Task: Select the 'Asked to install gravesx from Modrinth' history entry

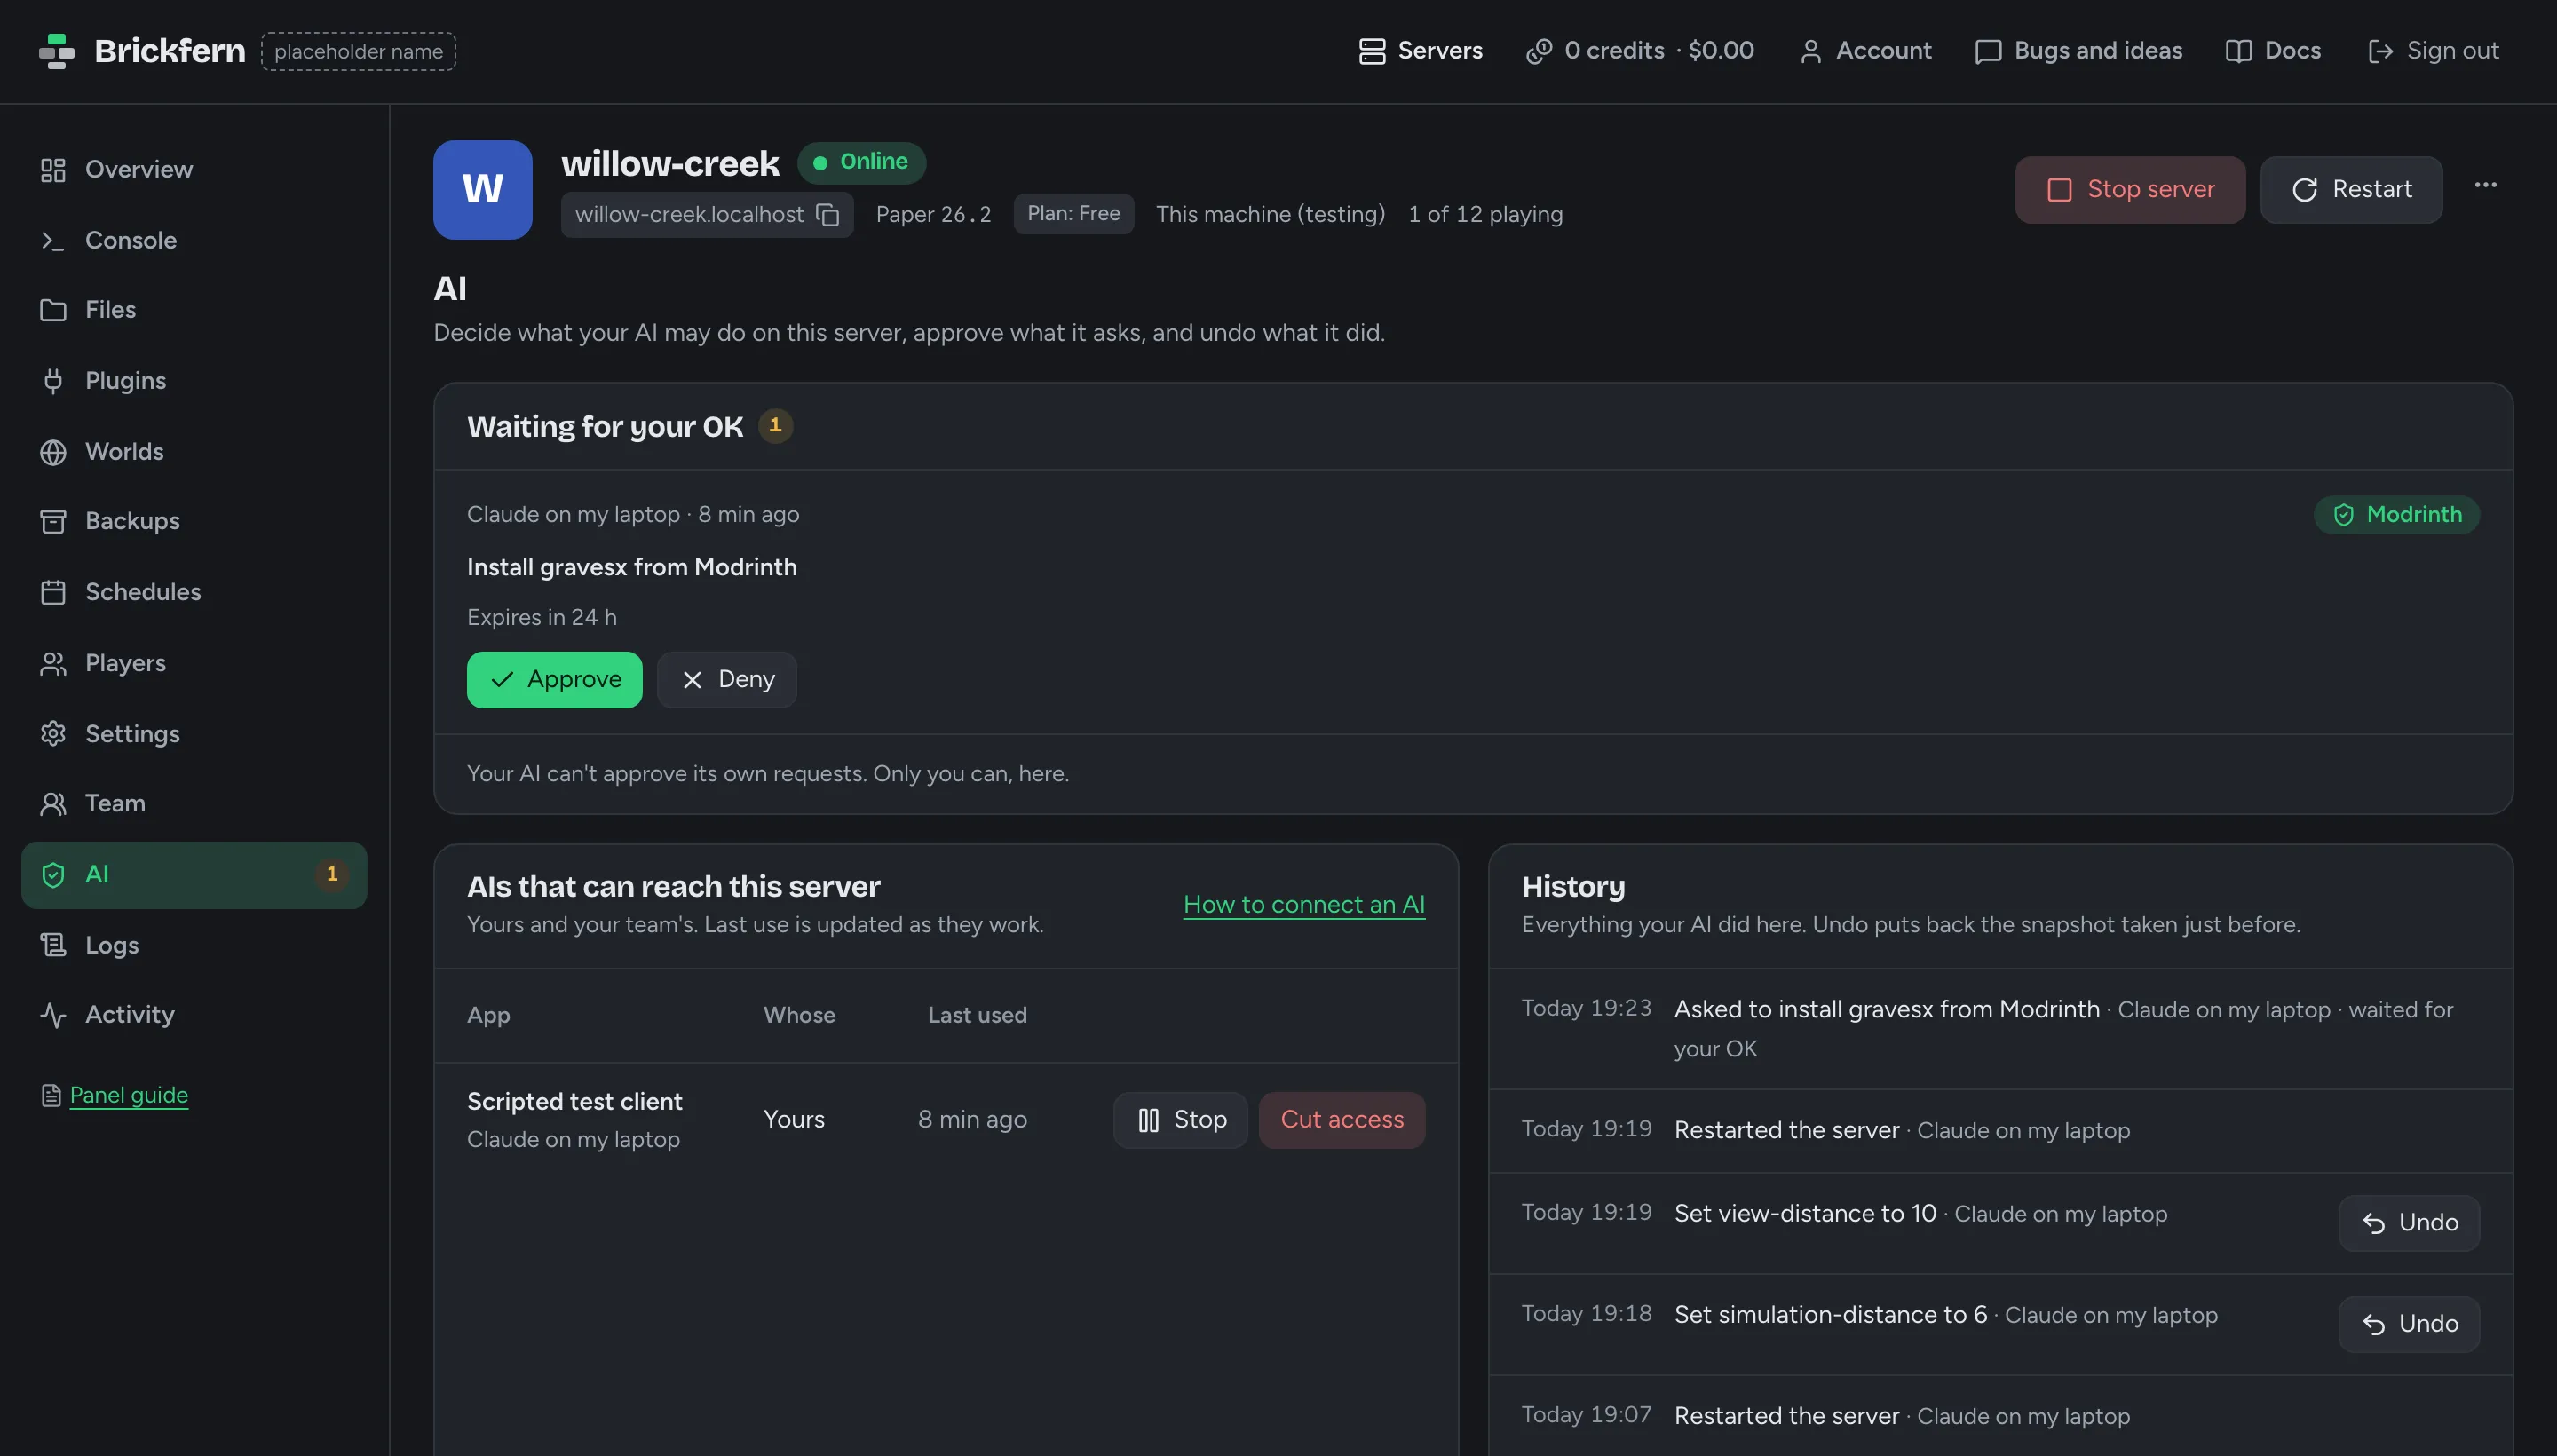Action: tap(2000, 1029)
